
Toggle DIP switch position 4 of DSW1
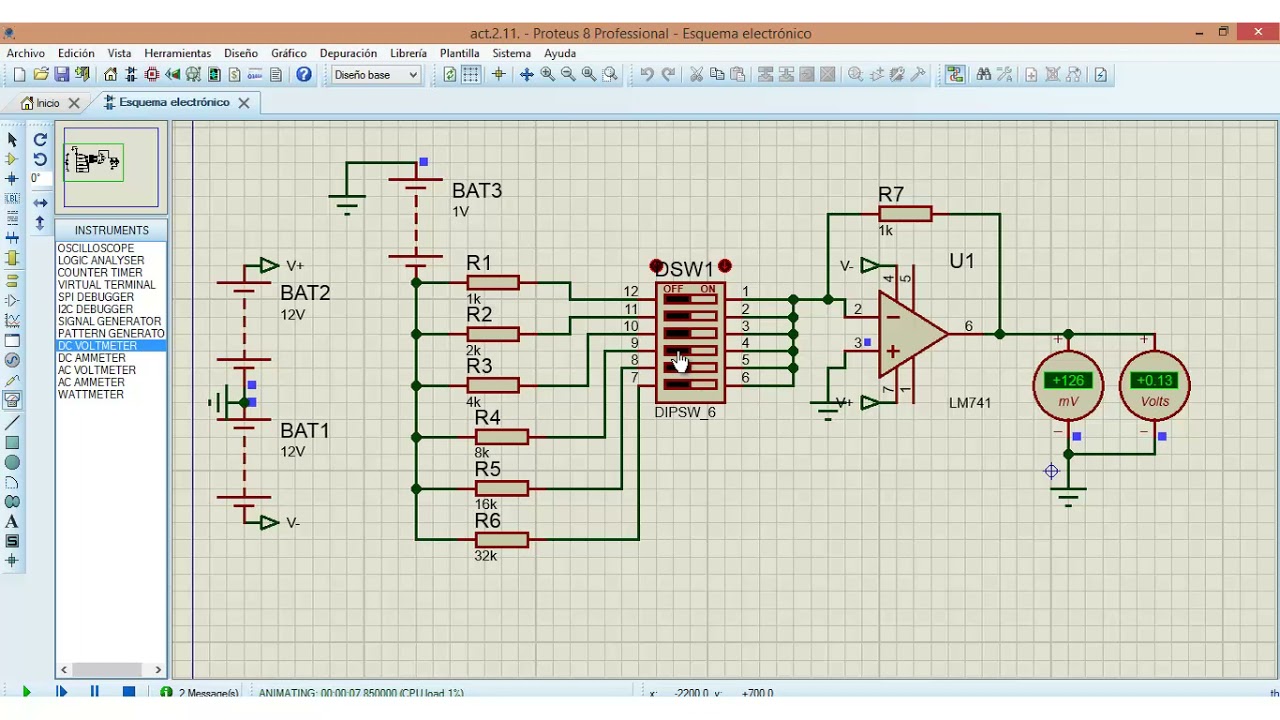[690, 350]
